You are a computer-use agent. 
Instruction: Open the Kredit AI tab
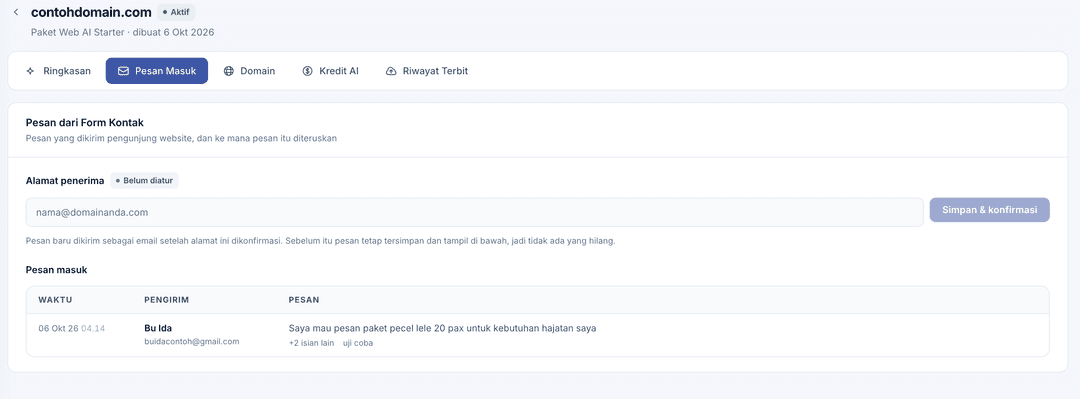tap(331, 71)
